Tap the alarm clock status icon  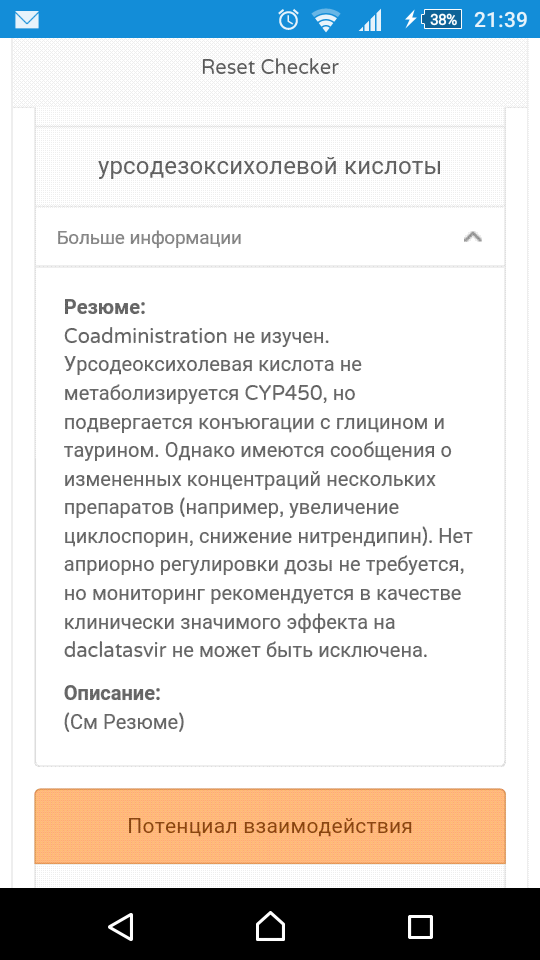click(288, 20)
